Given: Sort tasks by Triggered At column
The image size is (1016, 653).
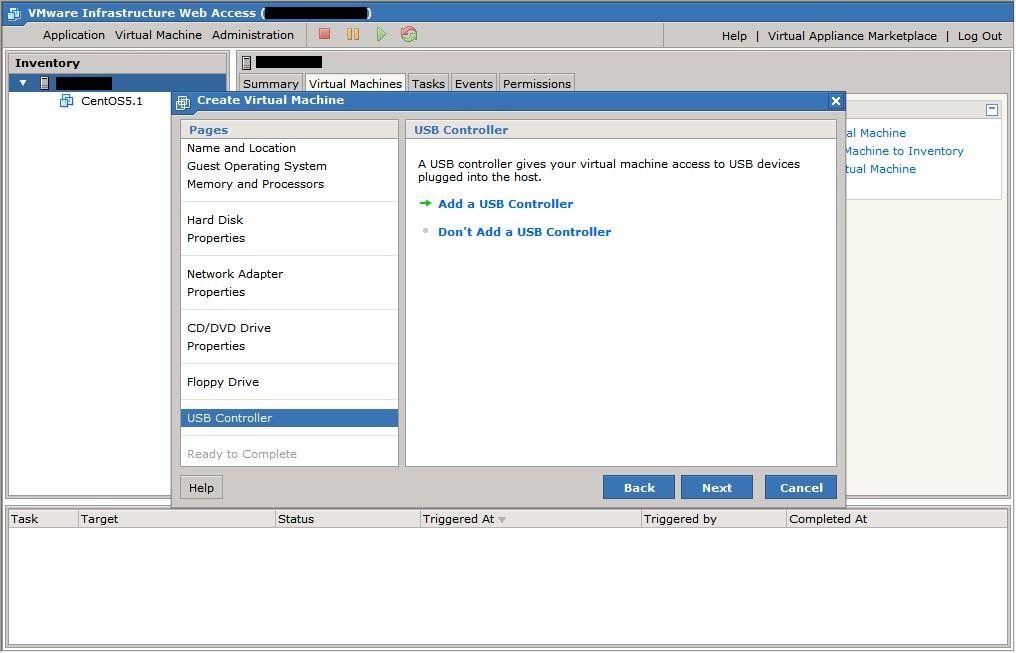Looking at the screenshot, I should tap(531, 519).
